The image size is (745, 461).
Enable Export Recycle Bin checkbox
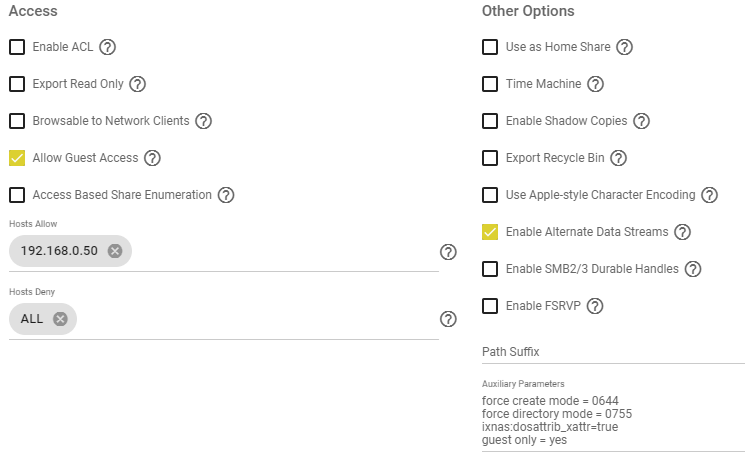(x=490, y=158)
